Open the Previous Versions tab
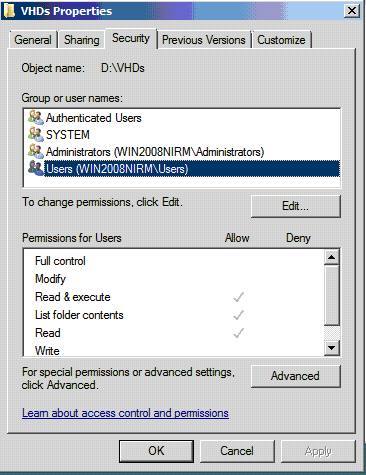The image size is (366, 475). [x=204, y=40]
